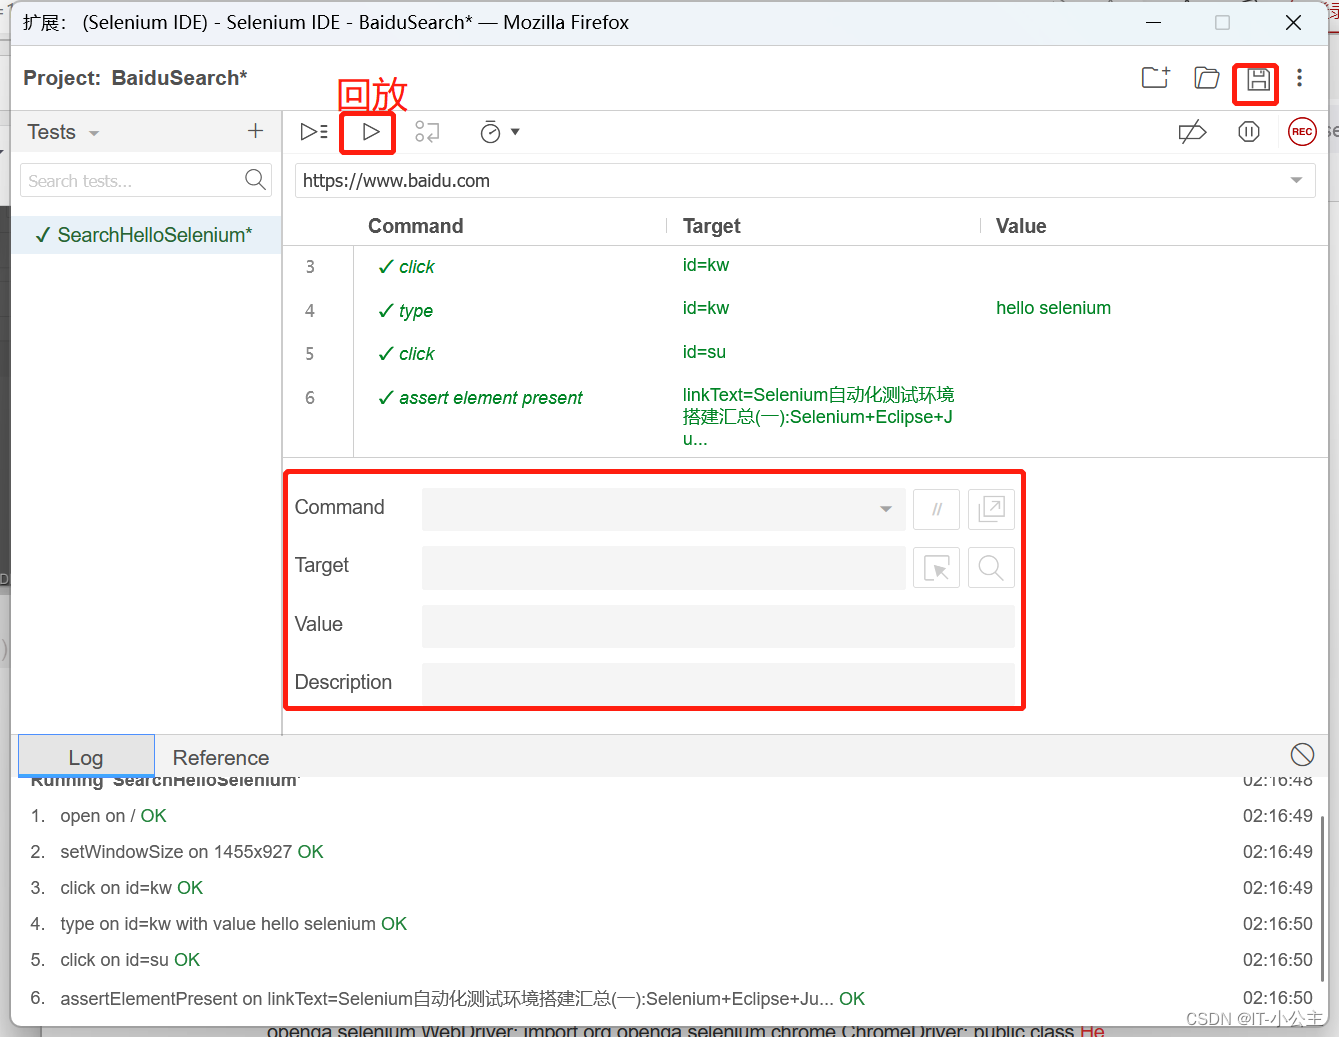The image size is (1339, 1037).
Task: Open the Tests view dropdown
Action: point(63,132)
